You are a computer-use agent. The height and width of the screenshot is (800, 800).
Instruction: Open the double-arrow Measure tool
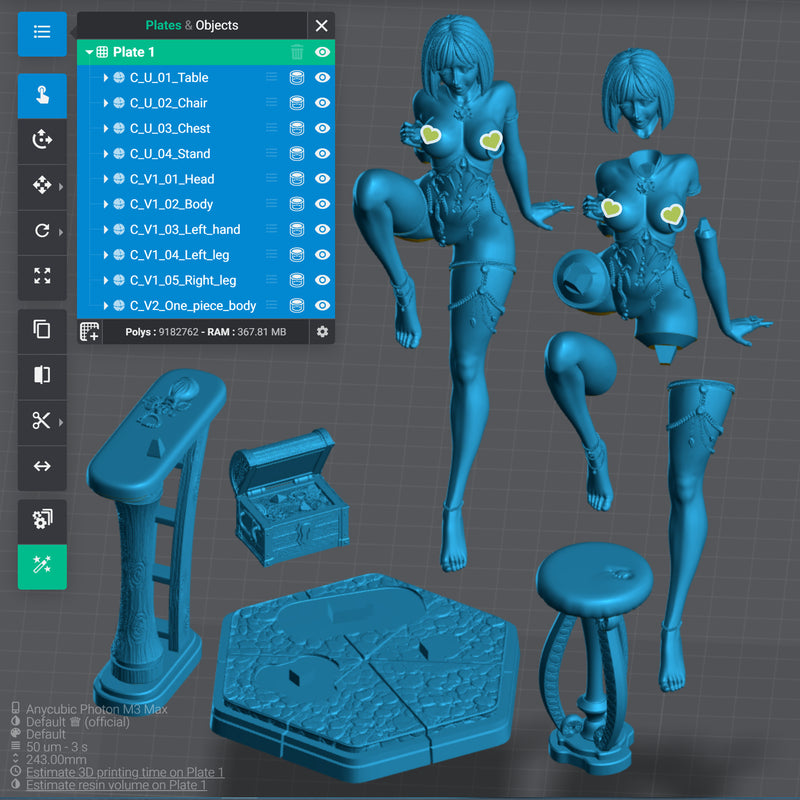point(42,466)
